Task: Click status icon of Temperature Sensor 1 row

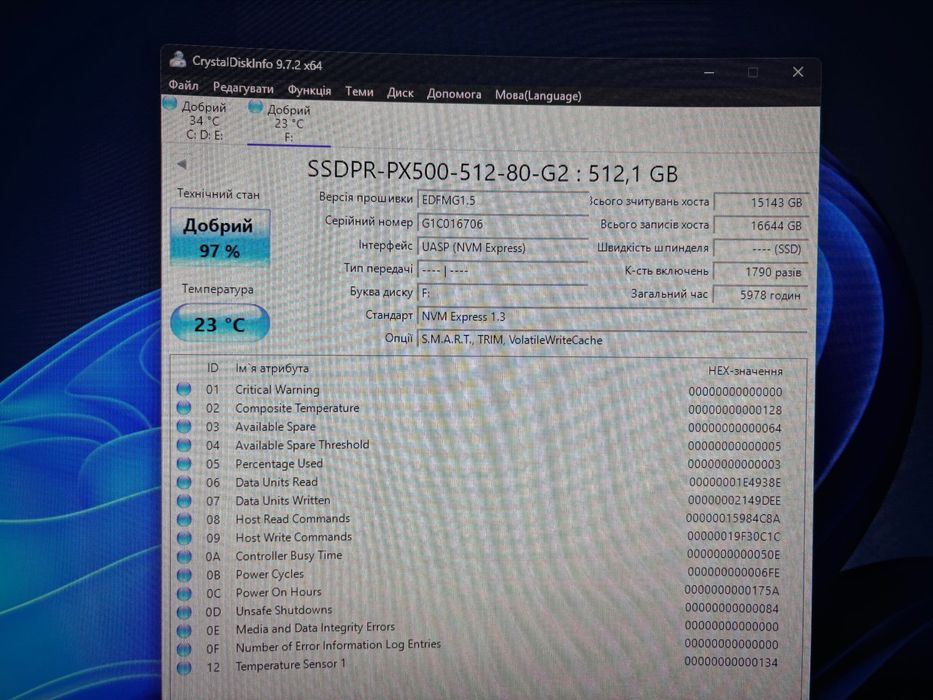Action: click(x=184, y=667)
